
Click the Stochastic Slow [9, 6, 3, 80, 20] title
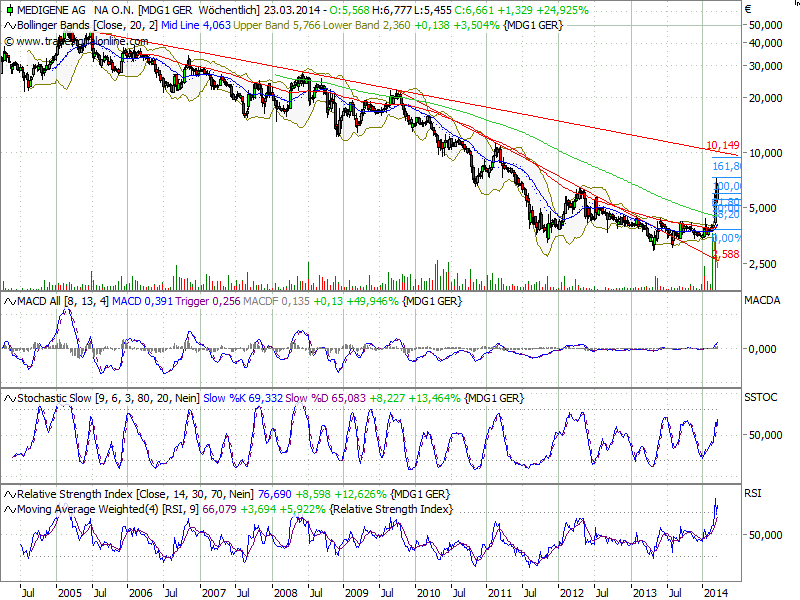click(x=108, y=398)
